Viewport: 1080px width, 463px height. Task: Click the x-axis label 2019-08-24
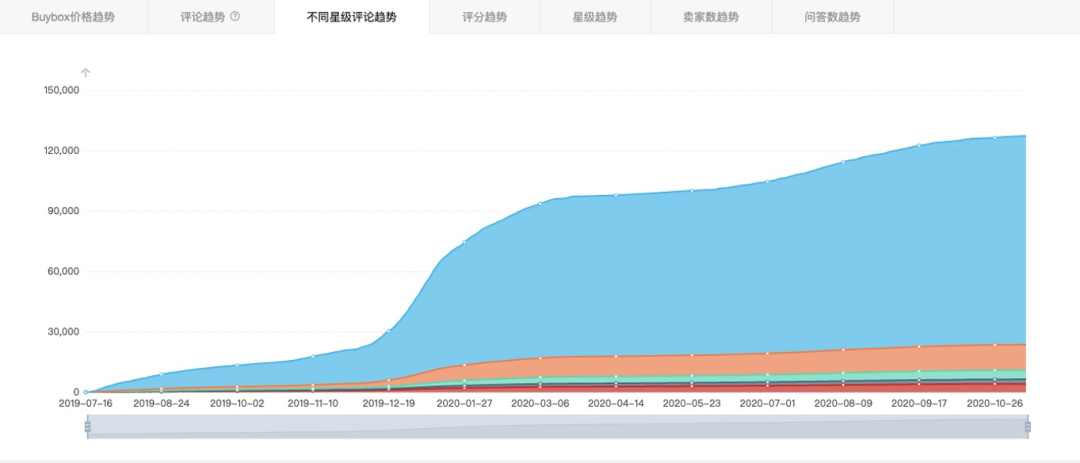(x=161, y=404)
